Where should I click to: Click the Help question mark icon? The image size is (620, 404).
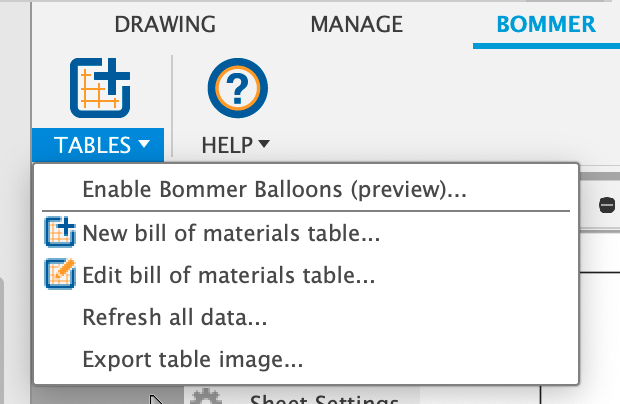tap(238, 88)
